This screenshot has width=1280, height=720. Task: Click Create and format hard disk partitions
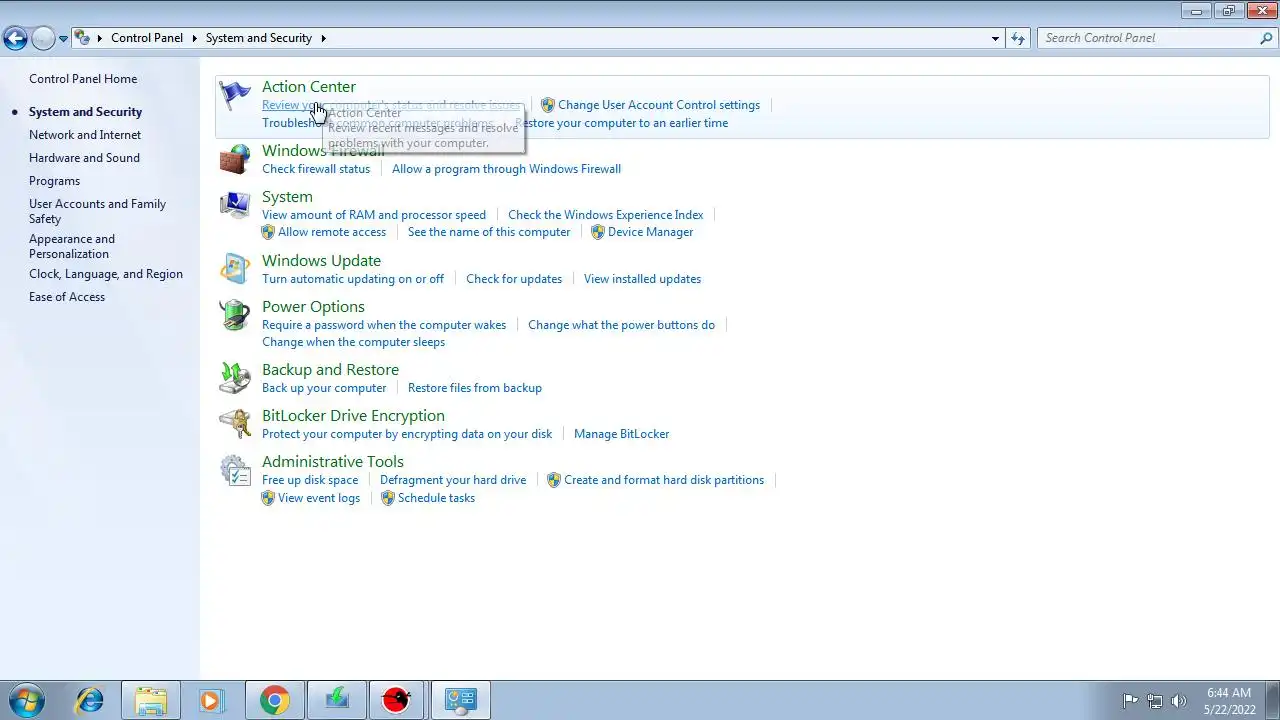point(664,480)
